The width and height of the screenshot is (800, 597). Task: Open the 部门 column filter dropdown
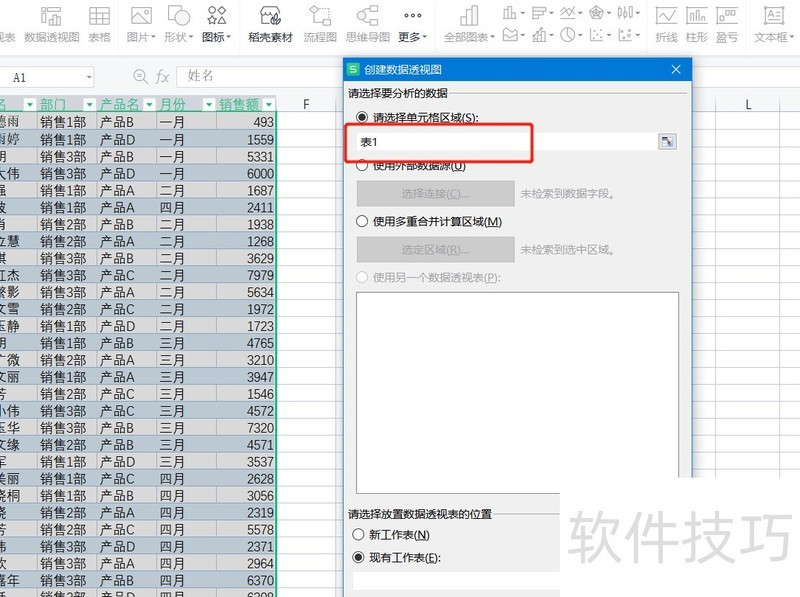pos(89,105)
